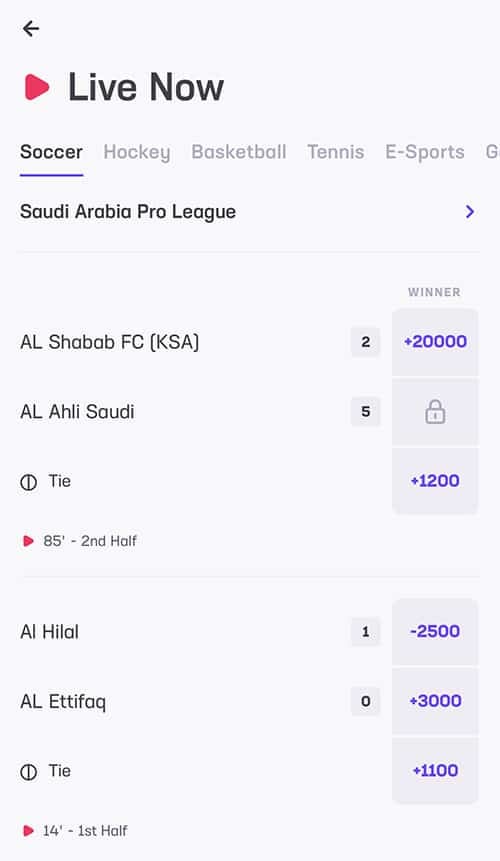Screen dimensions: 500x861
Task: Select the Soccer tab
Action: pyautogui.click(x=52, y=152)
